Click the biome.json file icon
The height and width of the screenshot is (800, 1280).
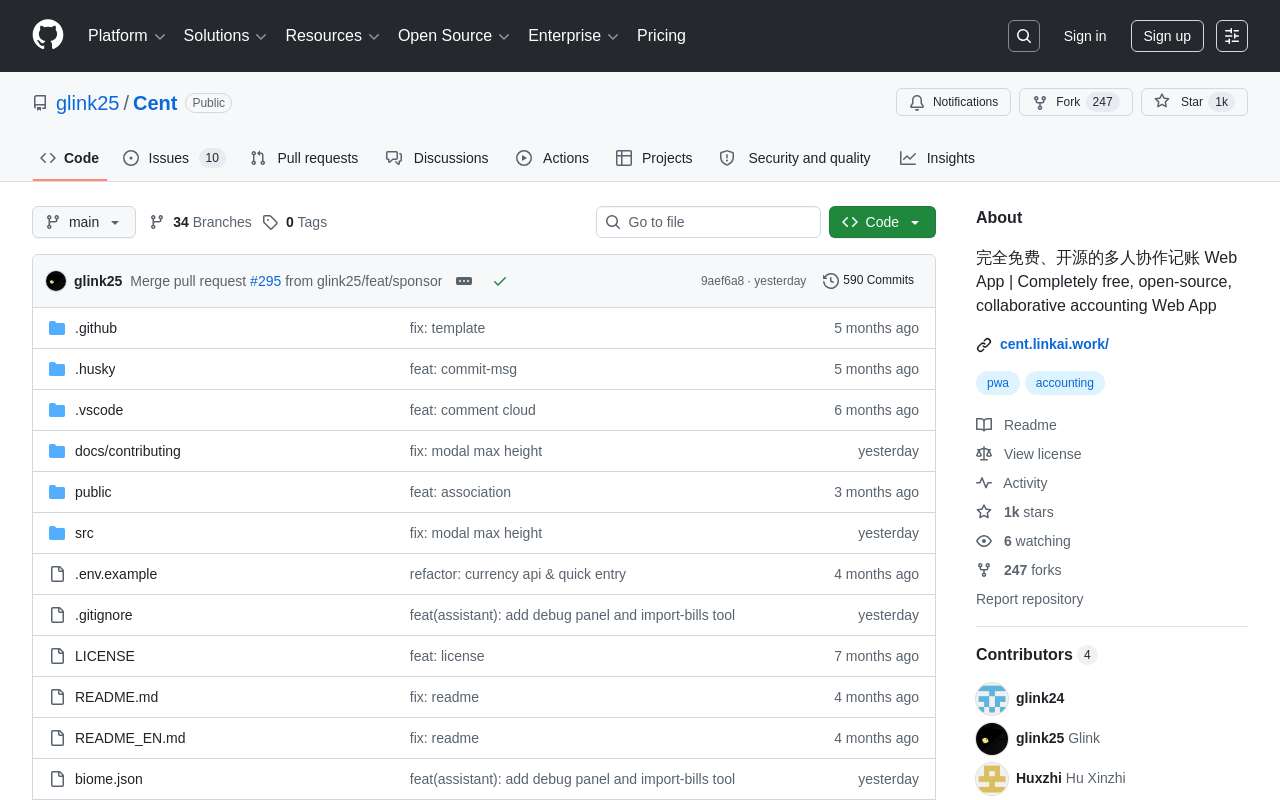(x=57, y=779)
